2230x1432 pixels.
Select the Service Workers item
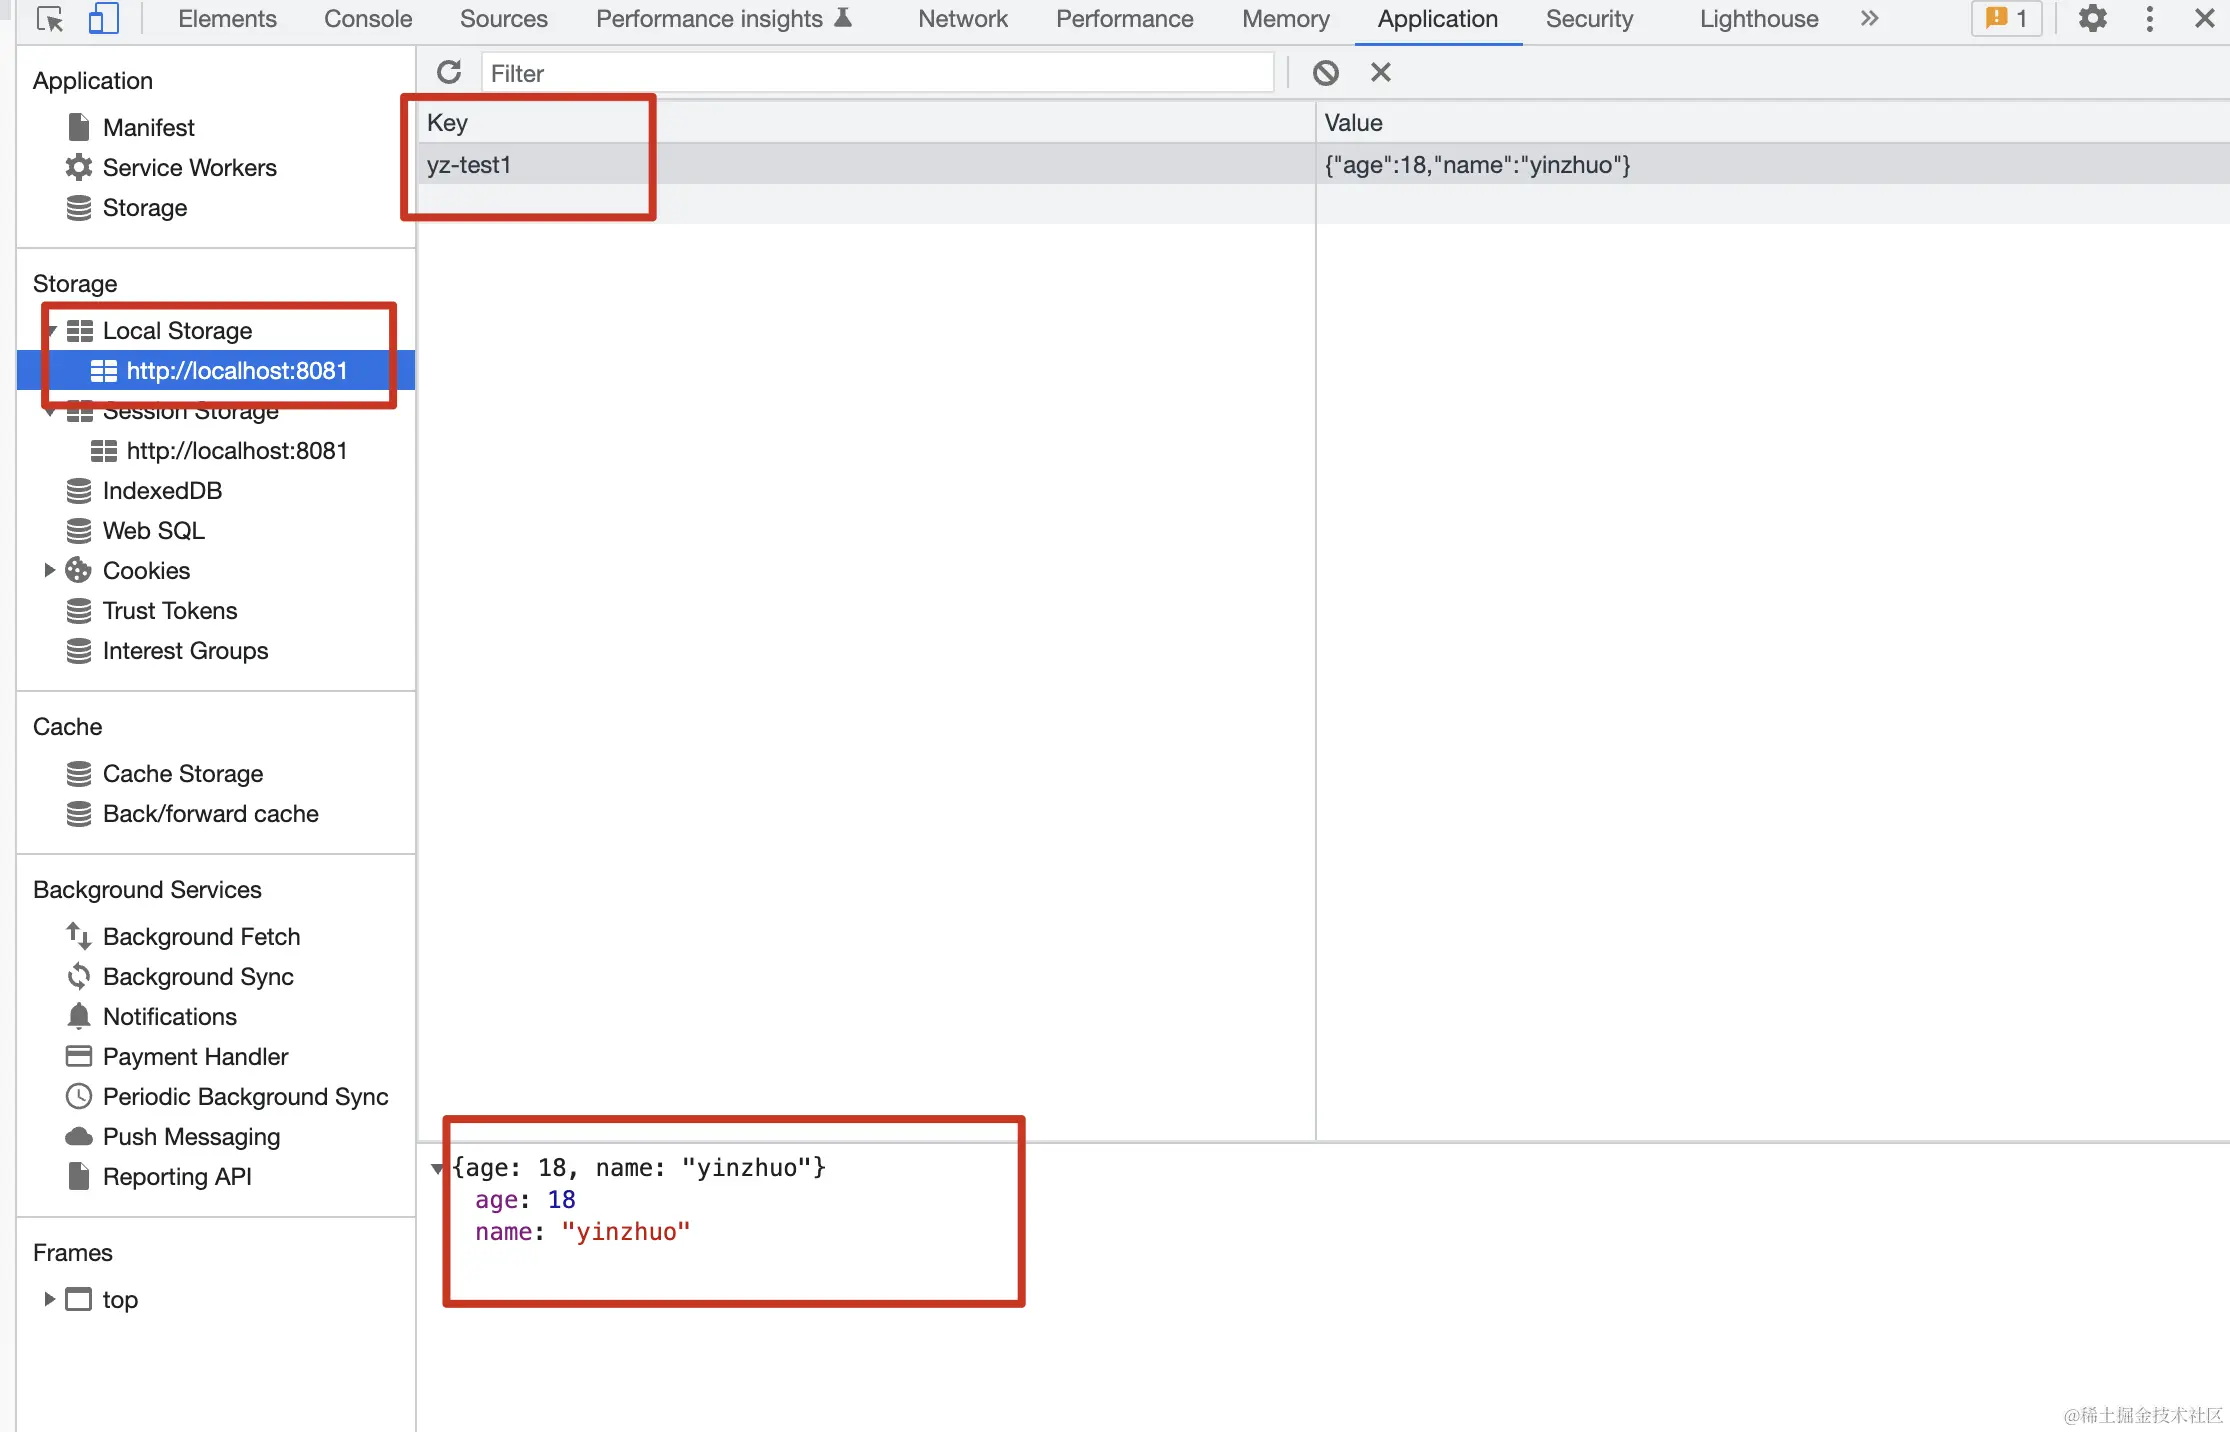click(x=189, y=167)
